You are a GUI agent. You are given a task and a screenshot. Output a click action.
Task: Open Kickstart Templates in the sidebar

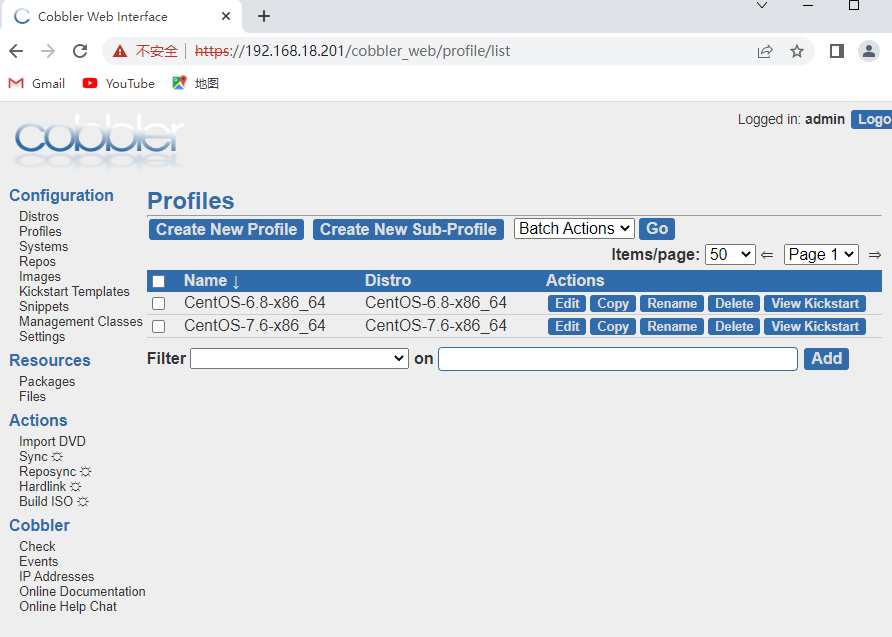pos(74,291)
